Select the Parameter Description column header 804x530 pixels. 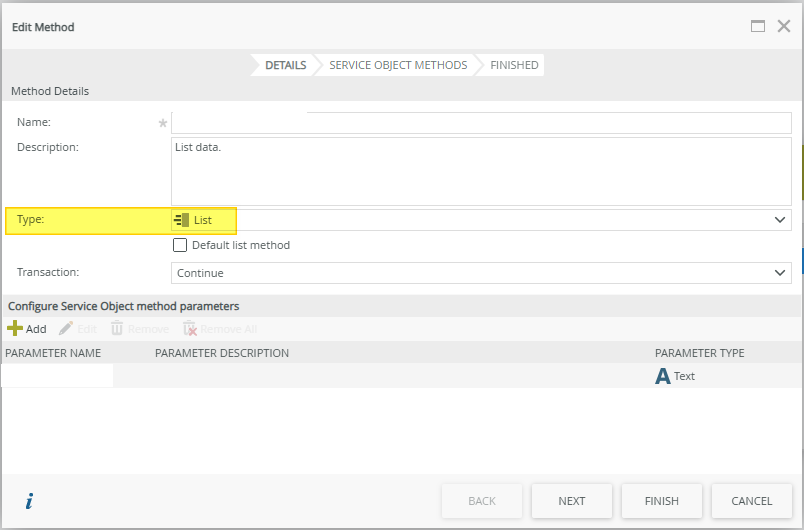[222, 353]
